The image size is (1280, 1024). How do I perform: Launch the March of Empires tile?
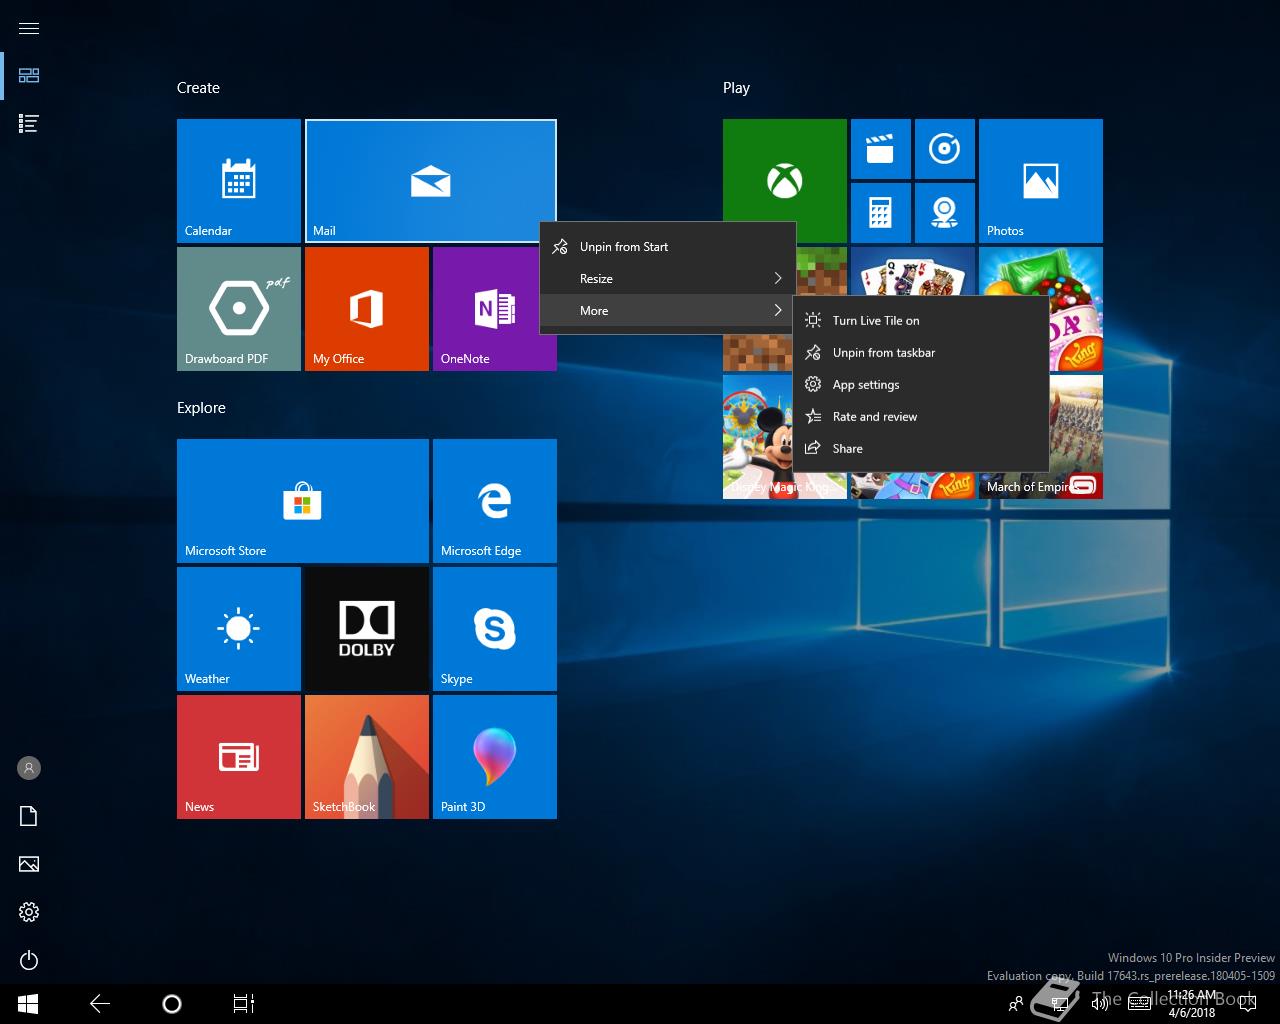[x=1076, y=437]
